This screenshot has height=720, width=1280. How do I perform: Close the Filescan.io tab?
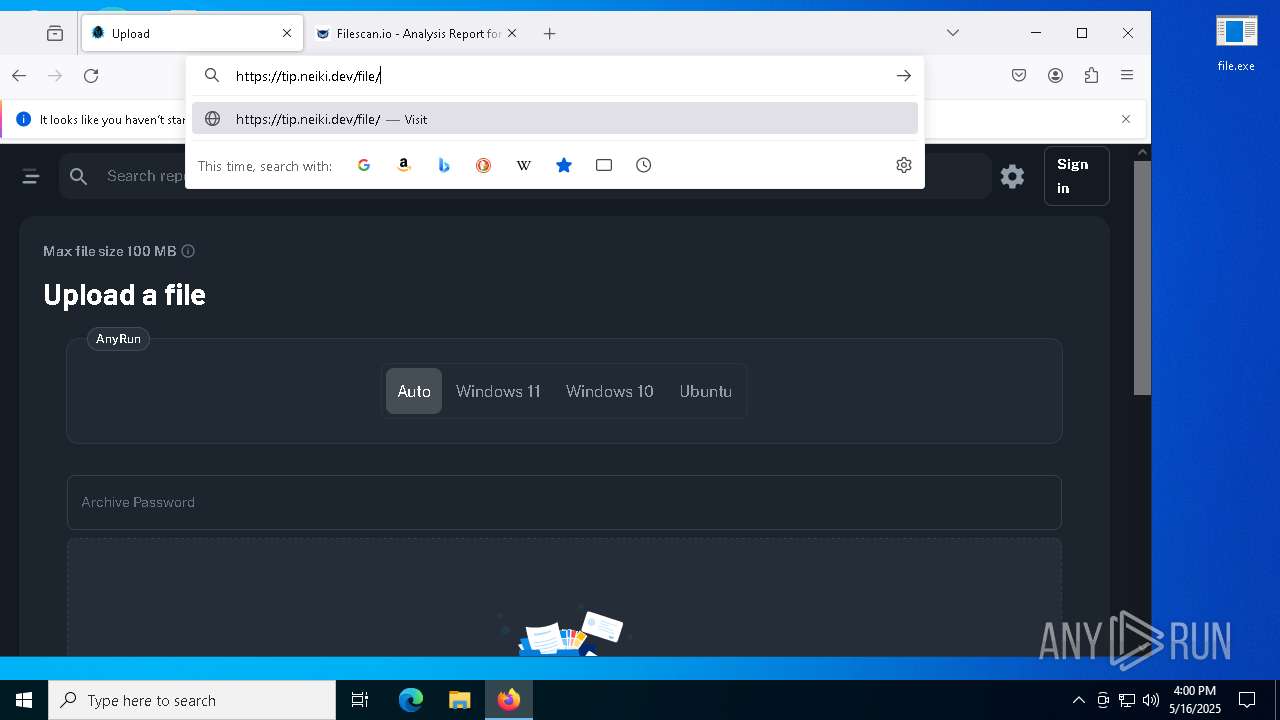pos(512,33)
